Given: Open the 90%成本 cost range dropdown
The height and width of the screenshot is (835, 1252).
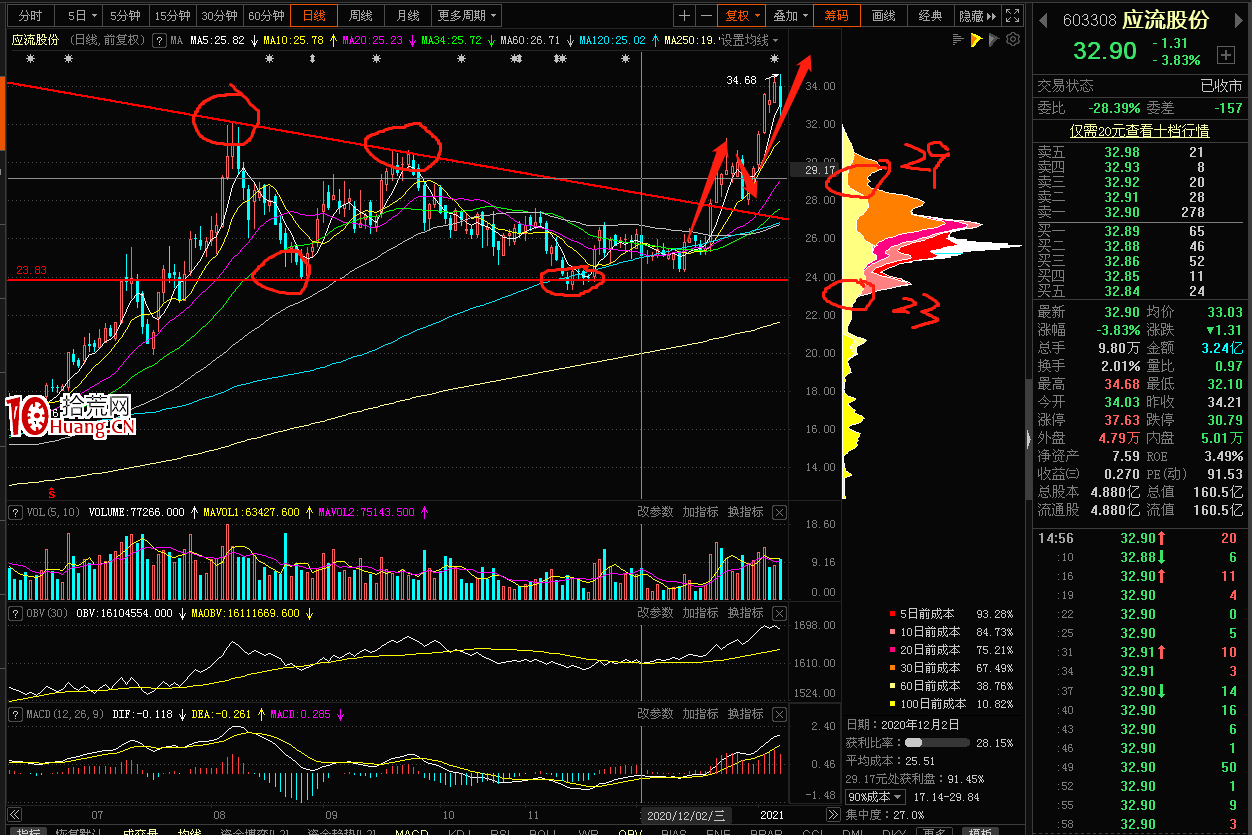Looking at the screenshot, I should (x=875, y=797).
